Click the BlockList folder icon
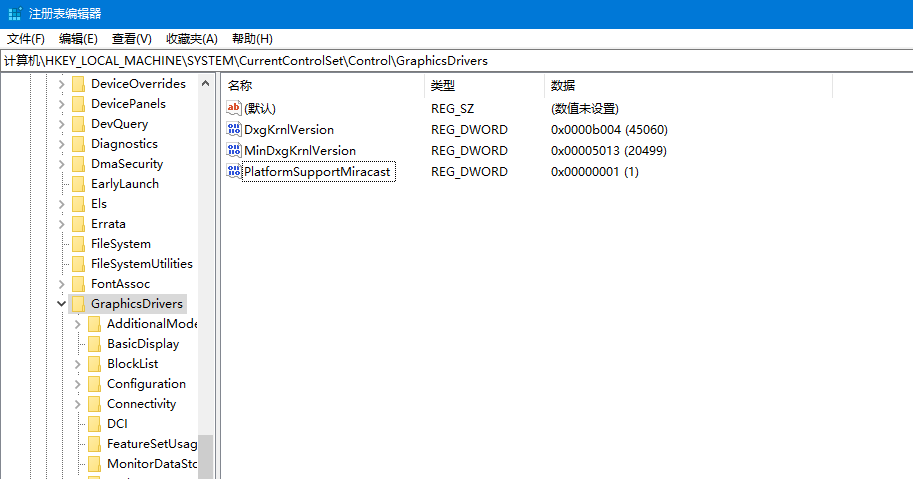Image resolution: width=913 pixels, height=479 pixels. [x=94, y=364]
